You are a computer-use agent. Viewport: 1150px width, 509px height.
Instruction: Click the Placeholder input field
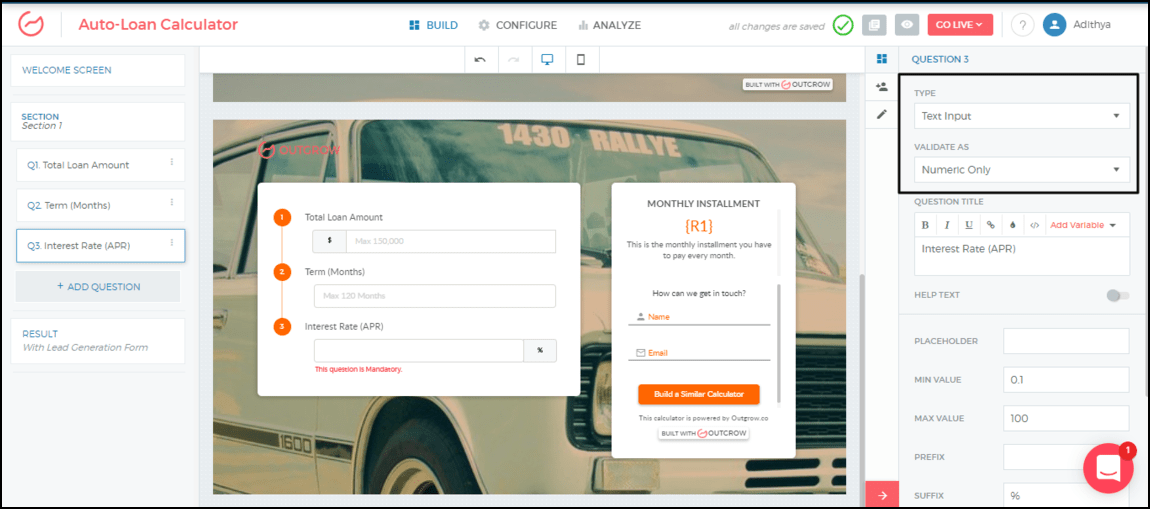(1066, 341)
